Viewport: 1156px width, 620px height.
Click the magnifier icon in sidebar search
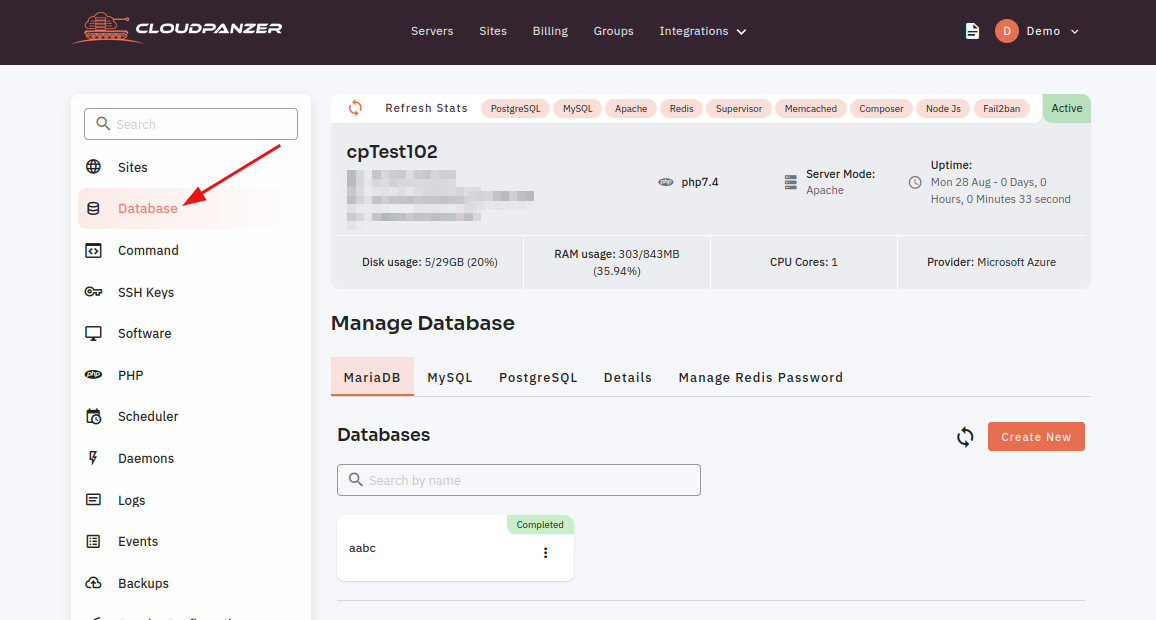coord(103,124)
